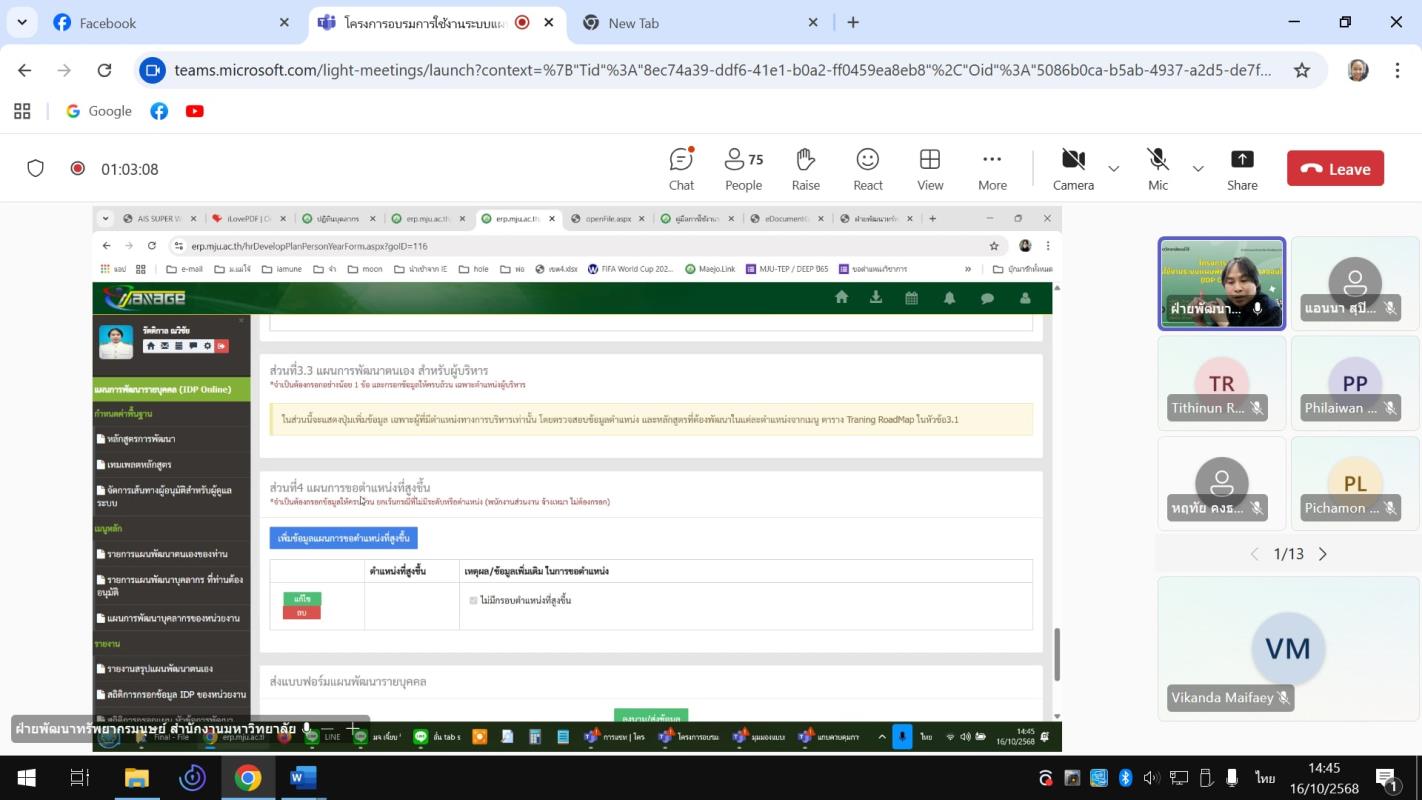This screenshot has width=1422, height=800.
Task: Open the More actions menu
Action: 992,169
